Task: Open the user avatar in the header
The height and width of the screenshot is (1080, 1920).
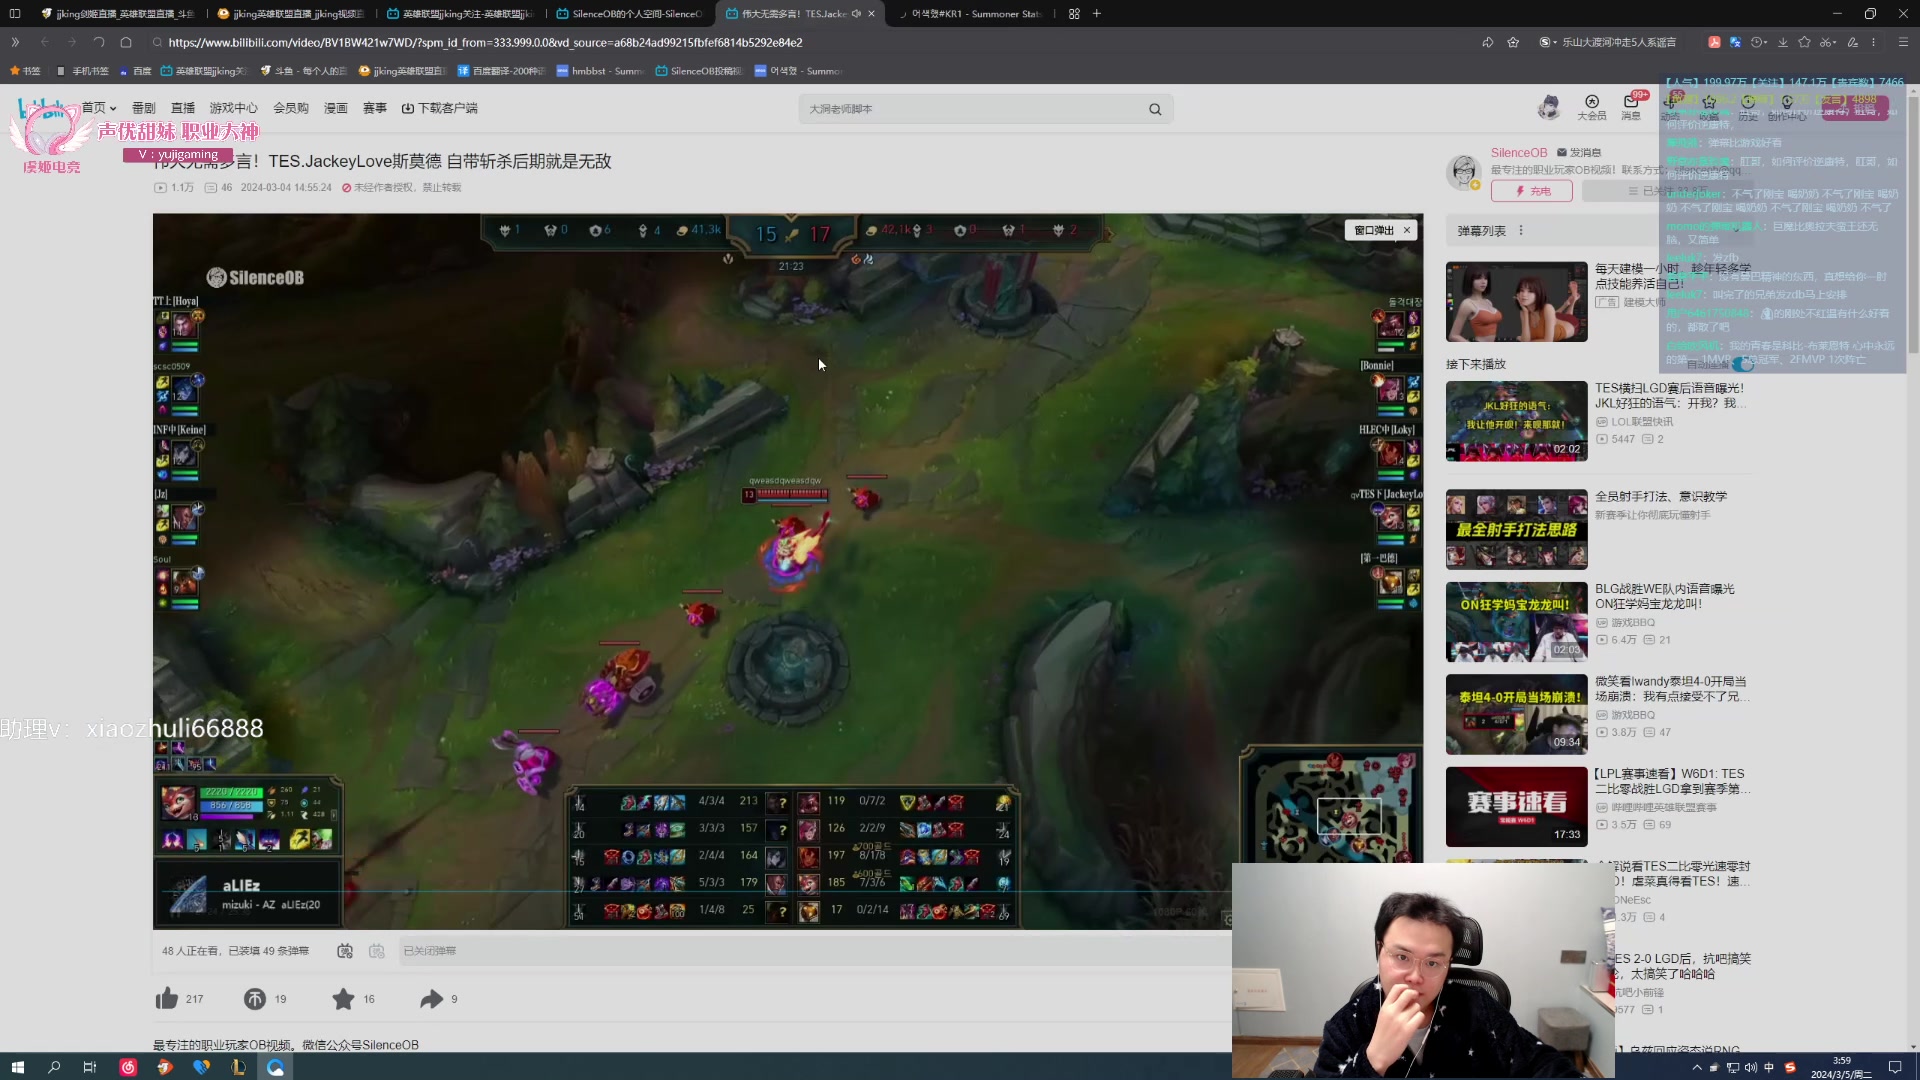Action: 1549,107
